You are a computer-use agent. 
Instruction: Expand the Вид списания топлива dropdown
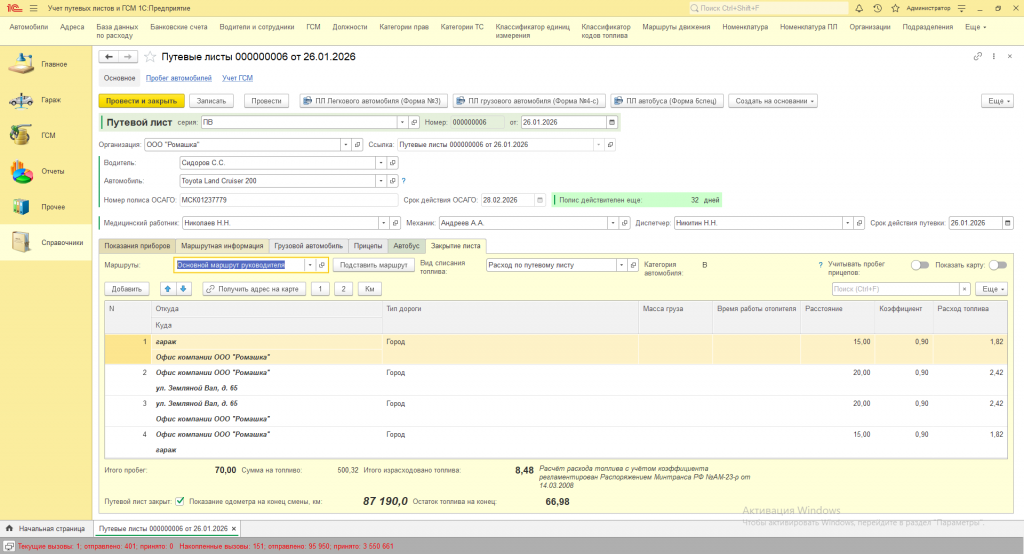(621, 265)
